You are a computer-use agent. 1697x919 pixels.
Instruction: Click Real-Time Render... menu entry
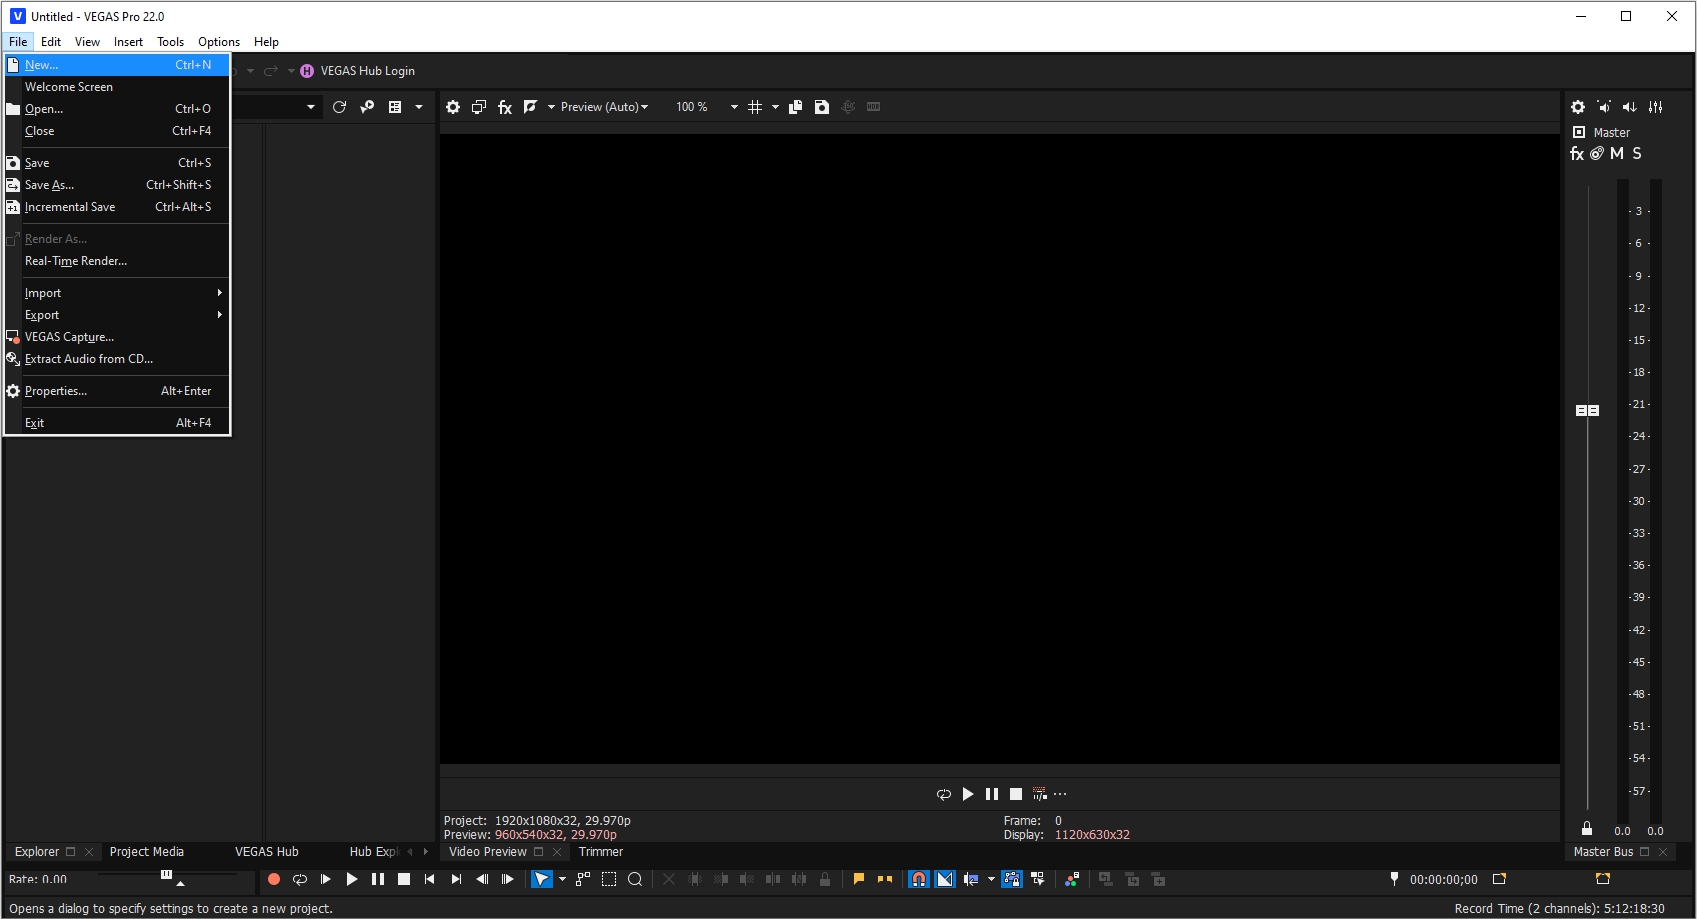pos(117,261)
